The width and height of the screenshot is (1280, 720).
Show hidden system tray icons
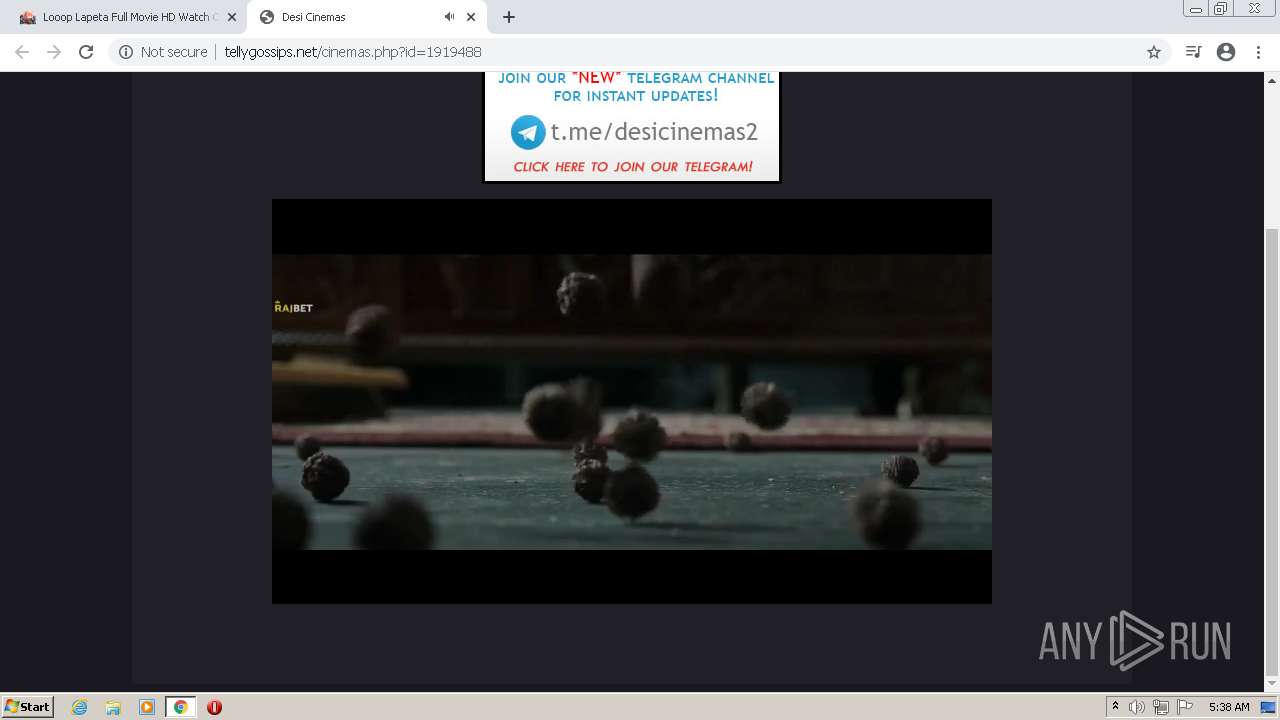pyautogui.click(x=1115, y=707)
